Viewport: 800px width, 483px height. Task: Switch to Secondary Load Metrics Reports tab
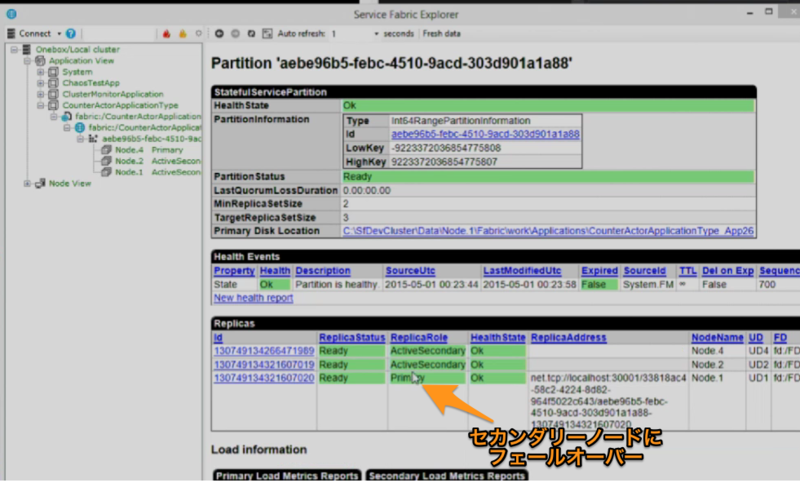pos(447,475)
